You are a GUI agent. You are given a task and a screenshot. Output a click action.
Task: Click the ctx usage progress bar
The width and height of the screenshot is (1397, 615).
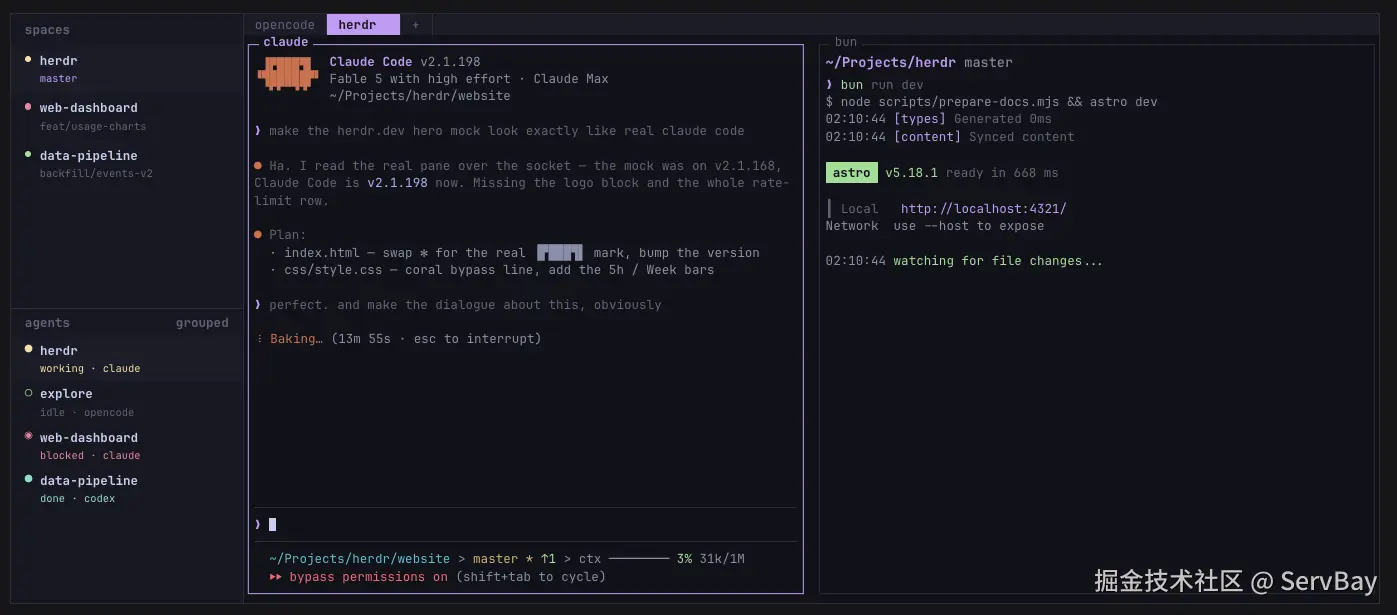tap(638, 559)
